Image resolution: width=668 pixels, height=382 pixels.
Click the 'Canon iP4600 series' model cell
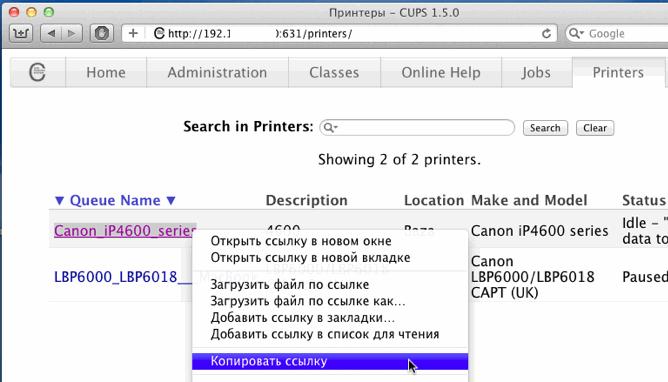(x=539, y=231)
